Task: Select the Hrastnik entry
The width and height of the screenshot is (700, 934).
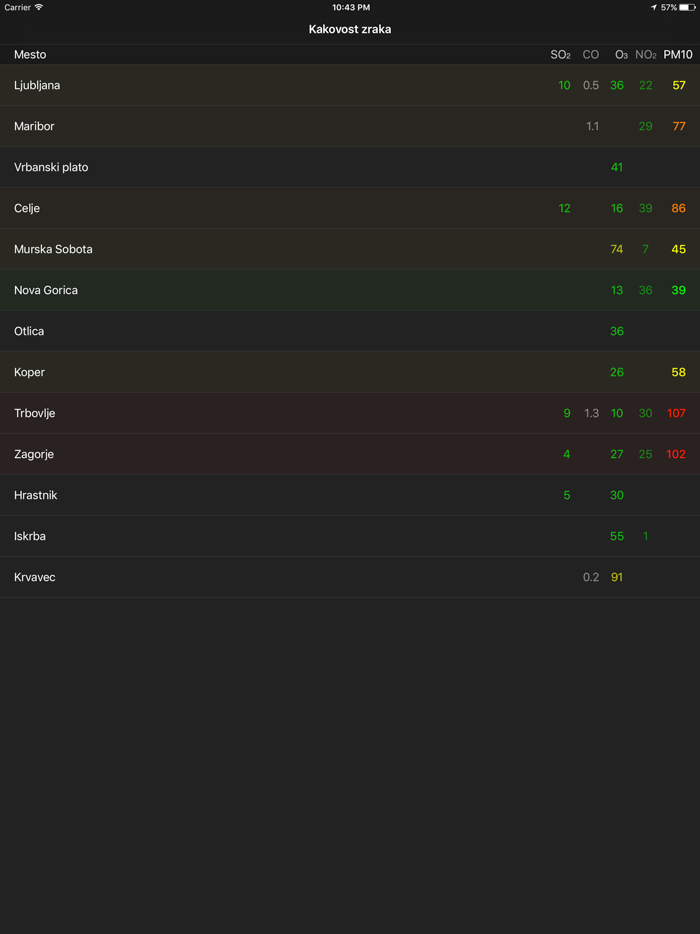Action: pyautogui.click(x=350, y=496)
